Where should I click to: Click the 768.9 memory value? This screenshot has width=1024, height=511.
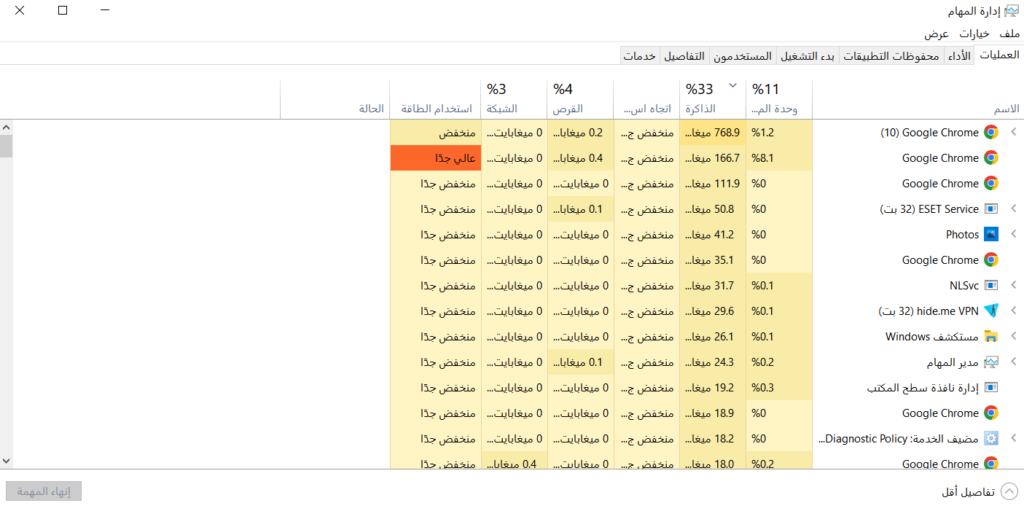[712, 132]
